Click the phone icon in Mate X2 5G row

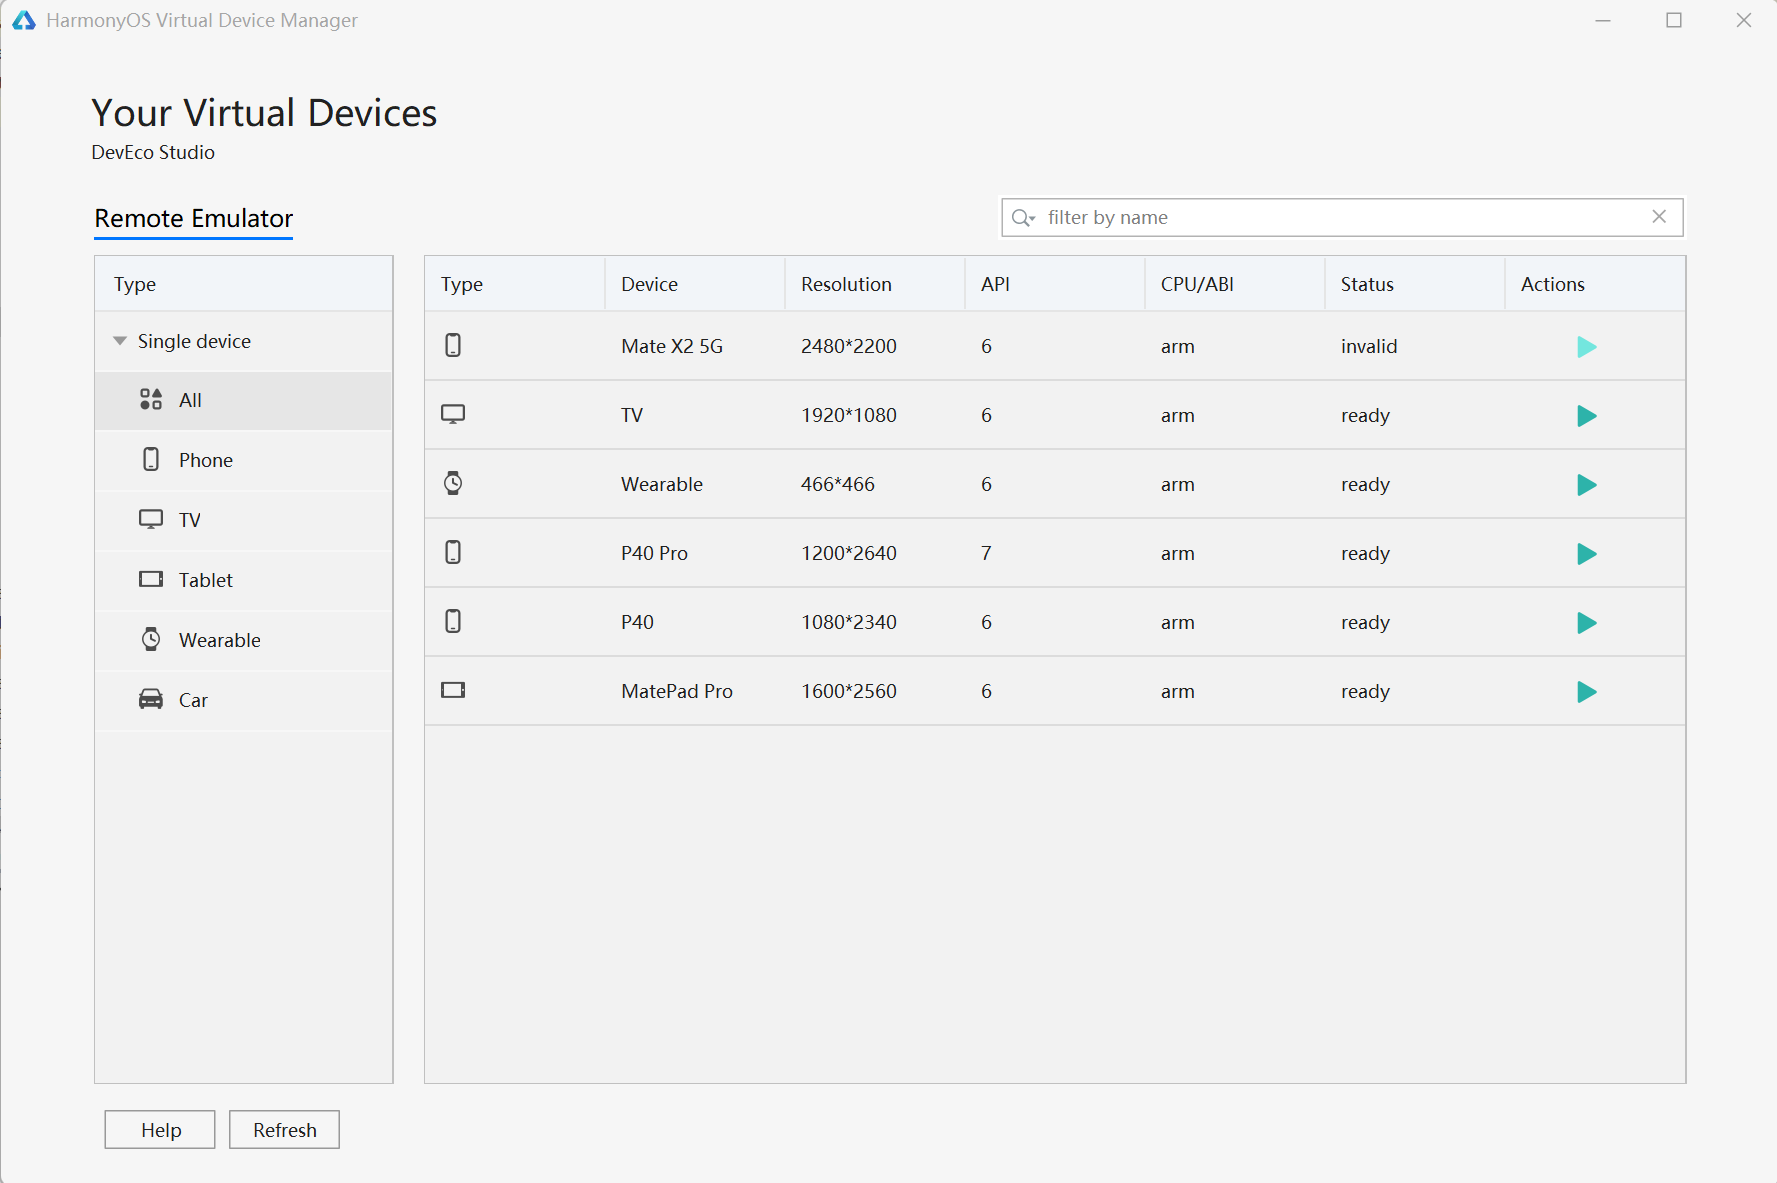point(453,345)
